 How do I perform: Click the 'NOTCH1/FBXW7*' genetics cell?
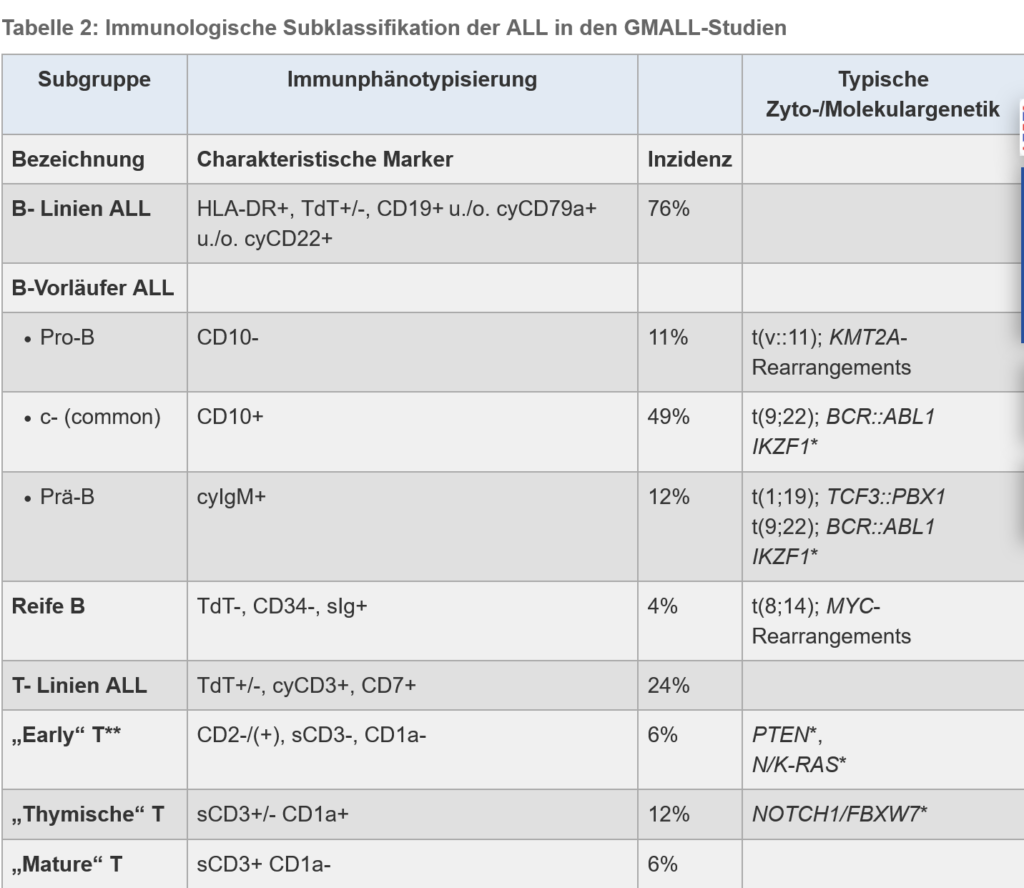click(x=839, y=814)
